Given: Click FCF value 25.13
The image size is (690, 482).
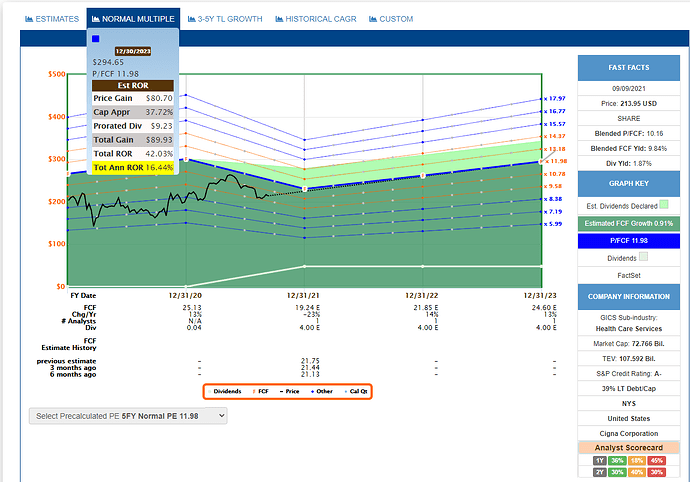Looking at the screenshot, I should 192,308.
